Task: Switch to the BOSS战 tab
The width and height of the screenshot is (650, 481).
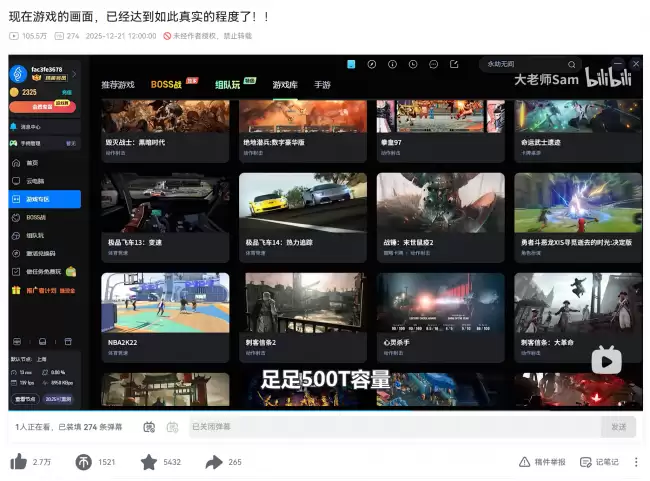Action: point(166,85)
